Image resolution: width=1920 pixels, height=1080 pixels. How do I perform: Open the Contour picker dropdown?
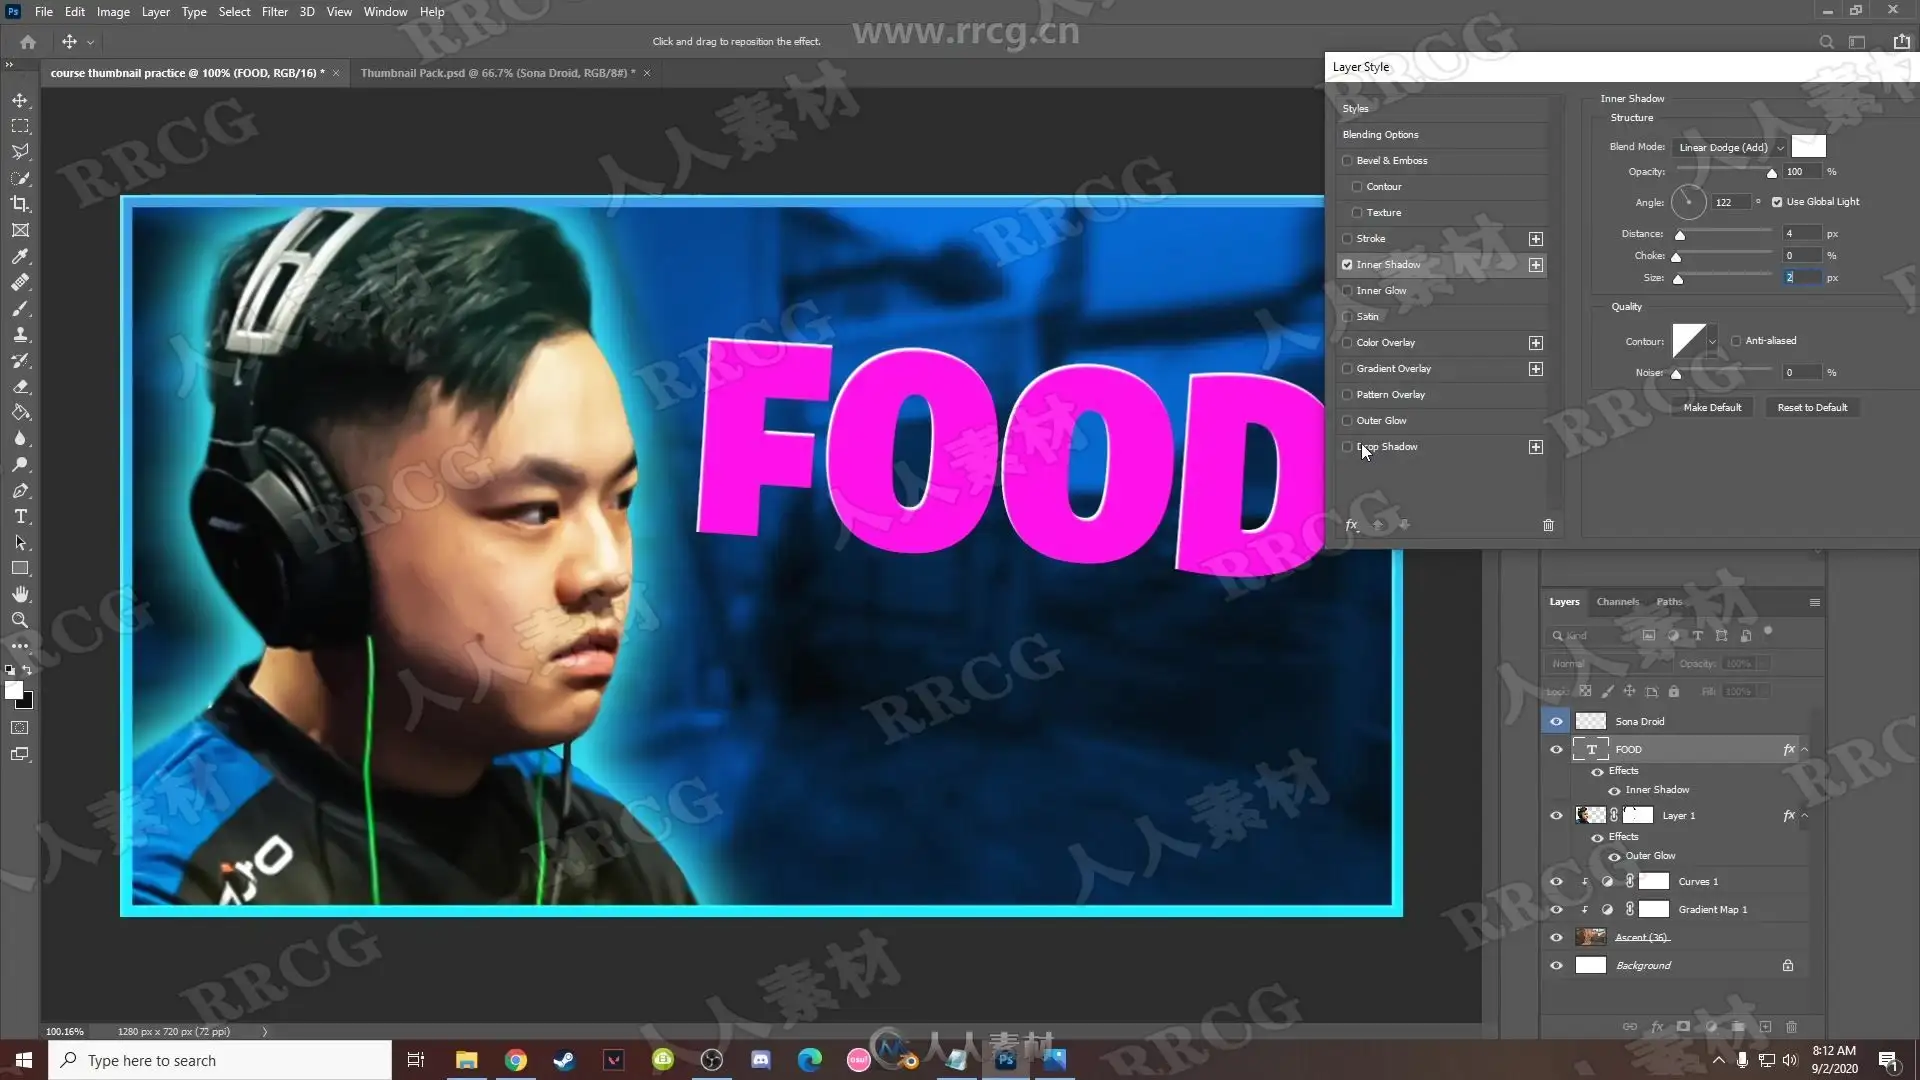[1712, 342]
